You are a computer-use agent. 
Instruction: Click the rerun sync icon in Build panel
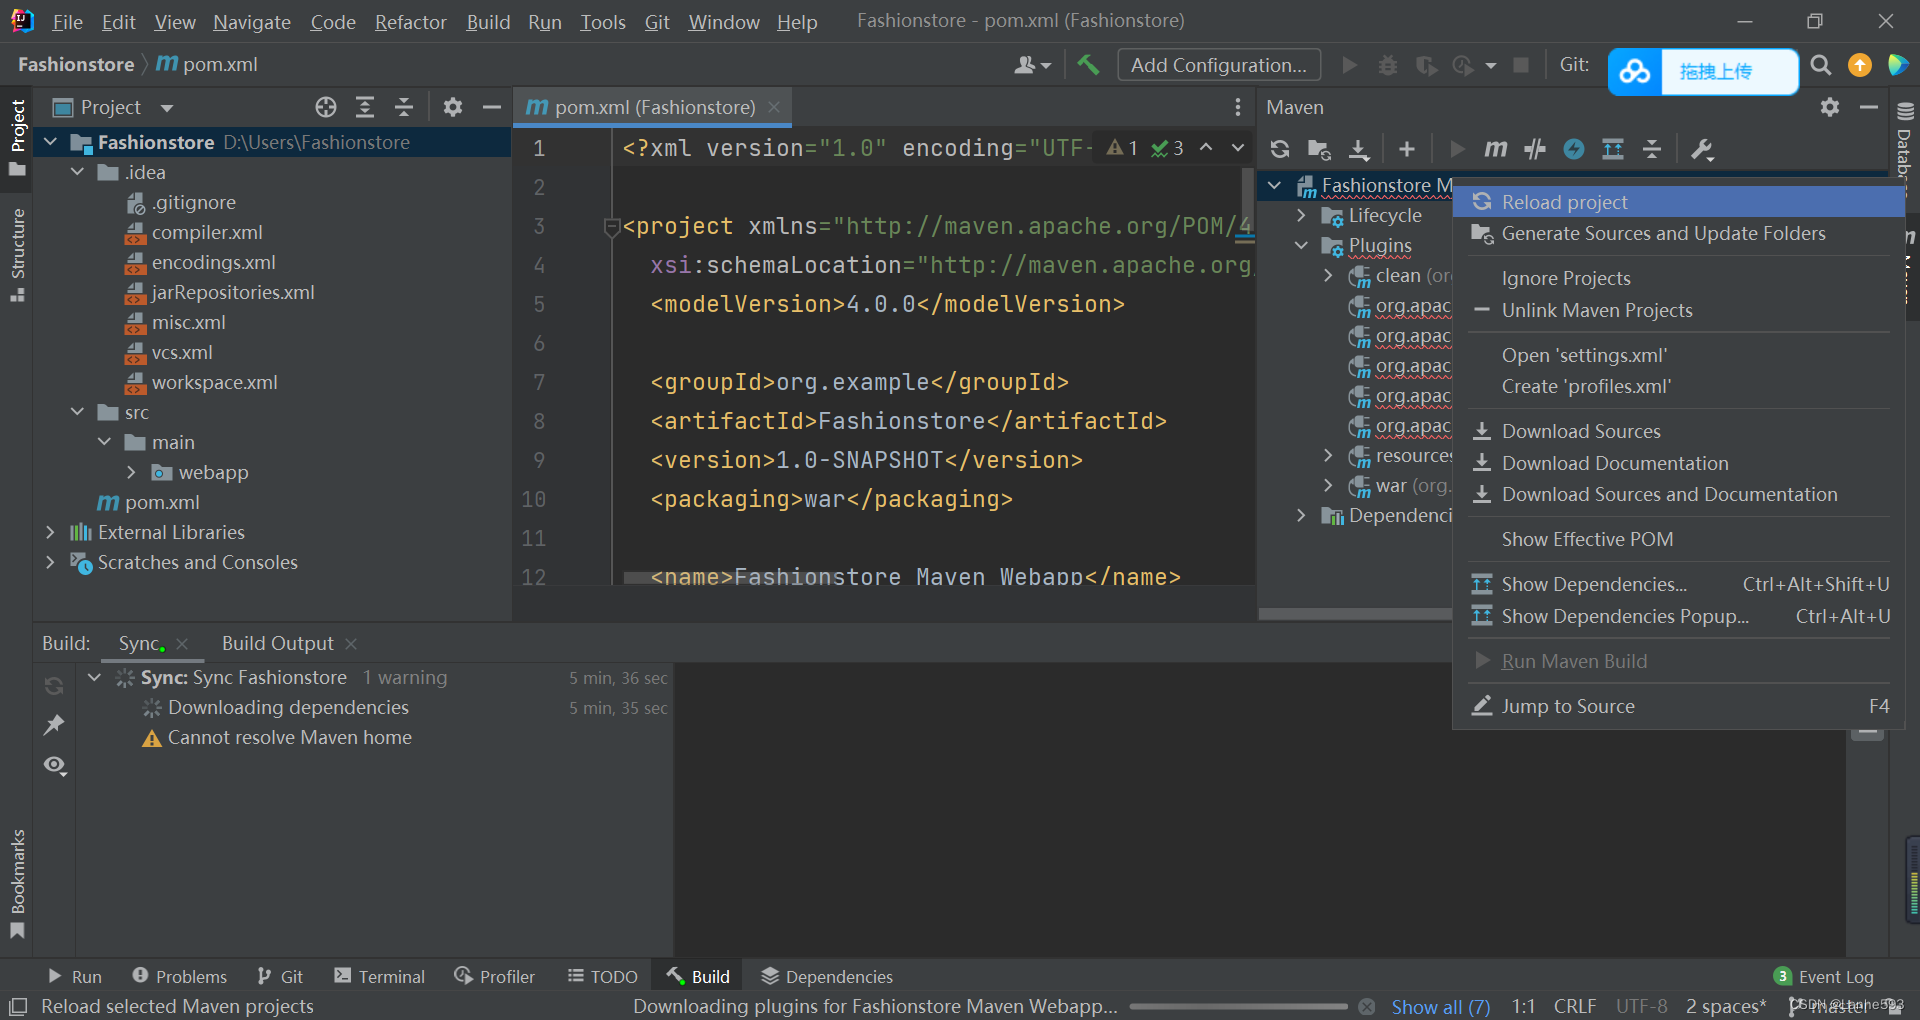click(x=54, y=686)
